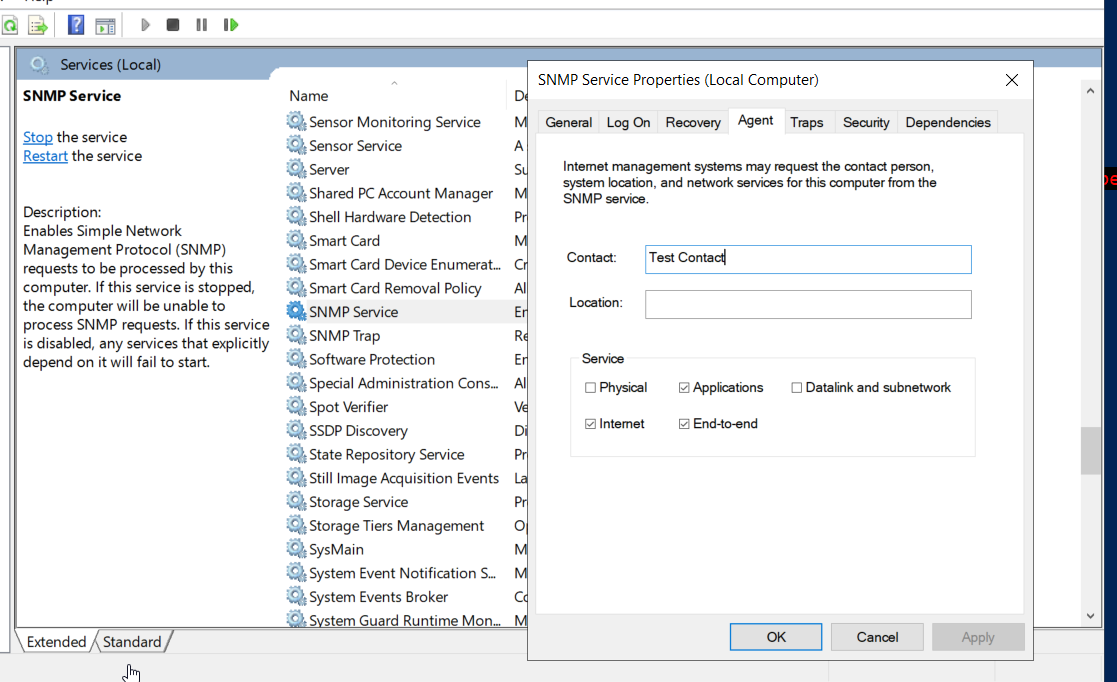
Task: Click the Stop the service link
Action: tap(38, 137)
